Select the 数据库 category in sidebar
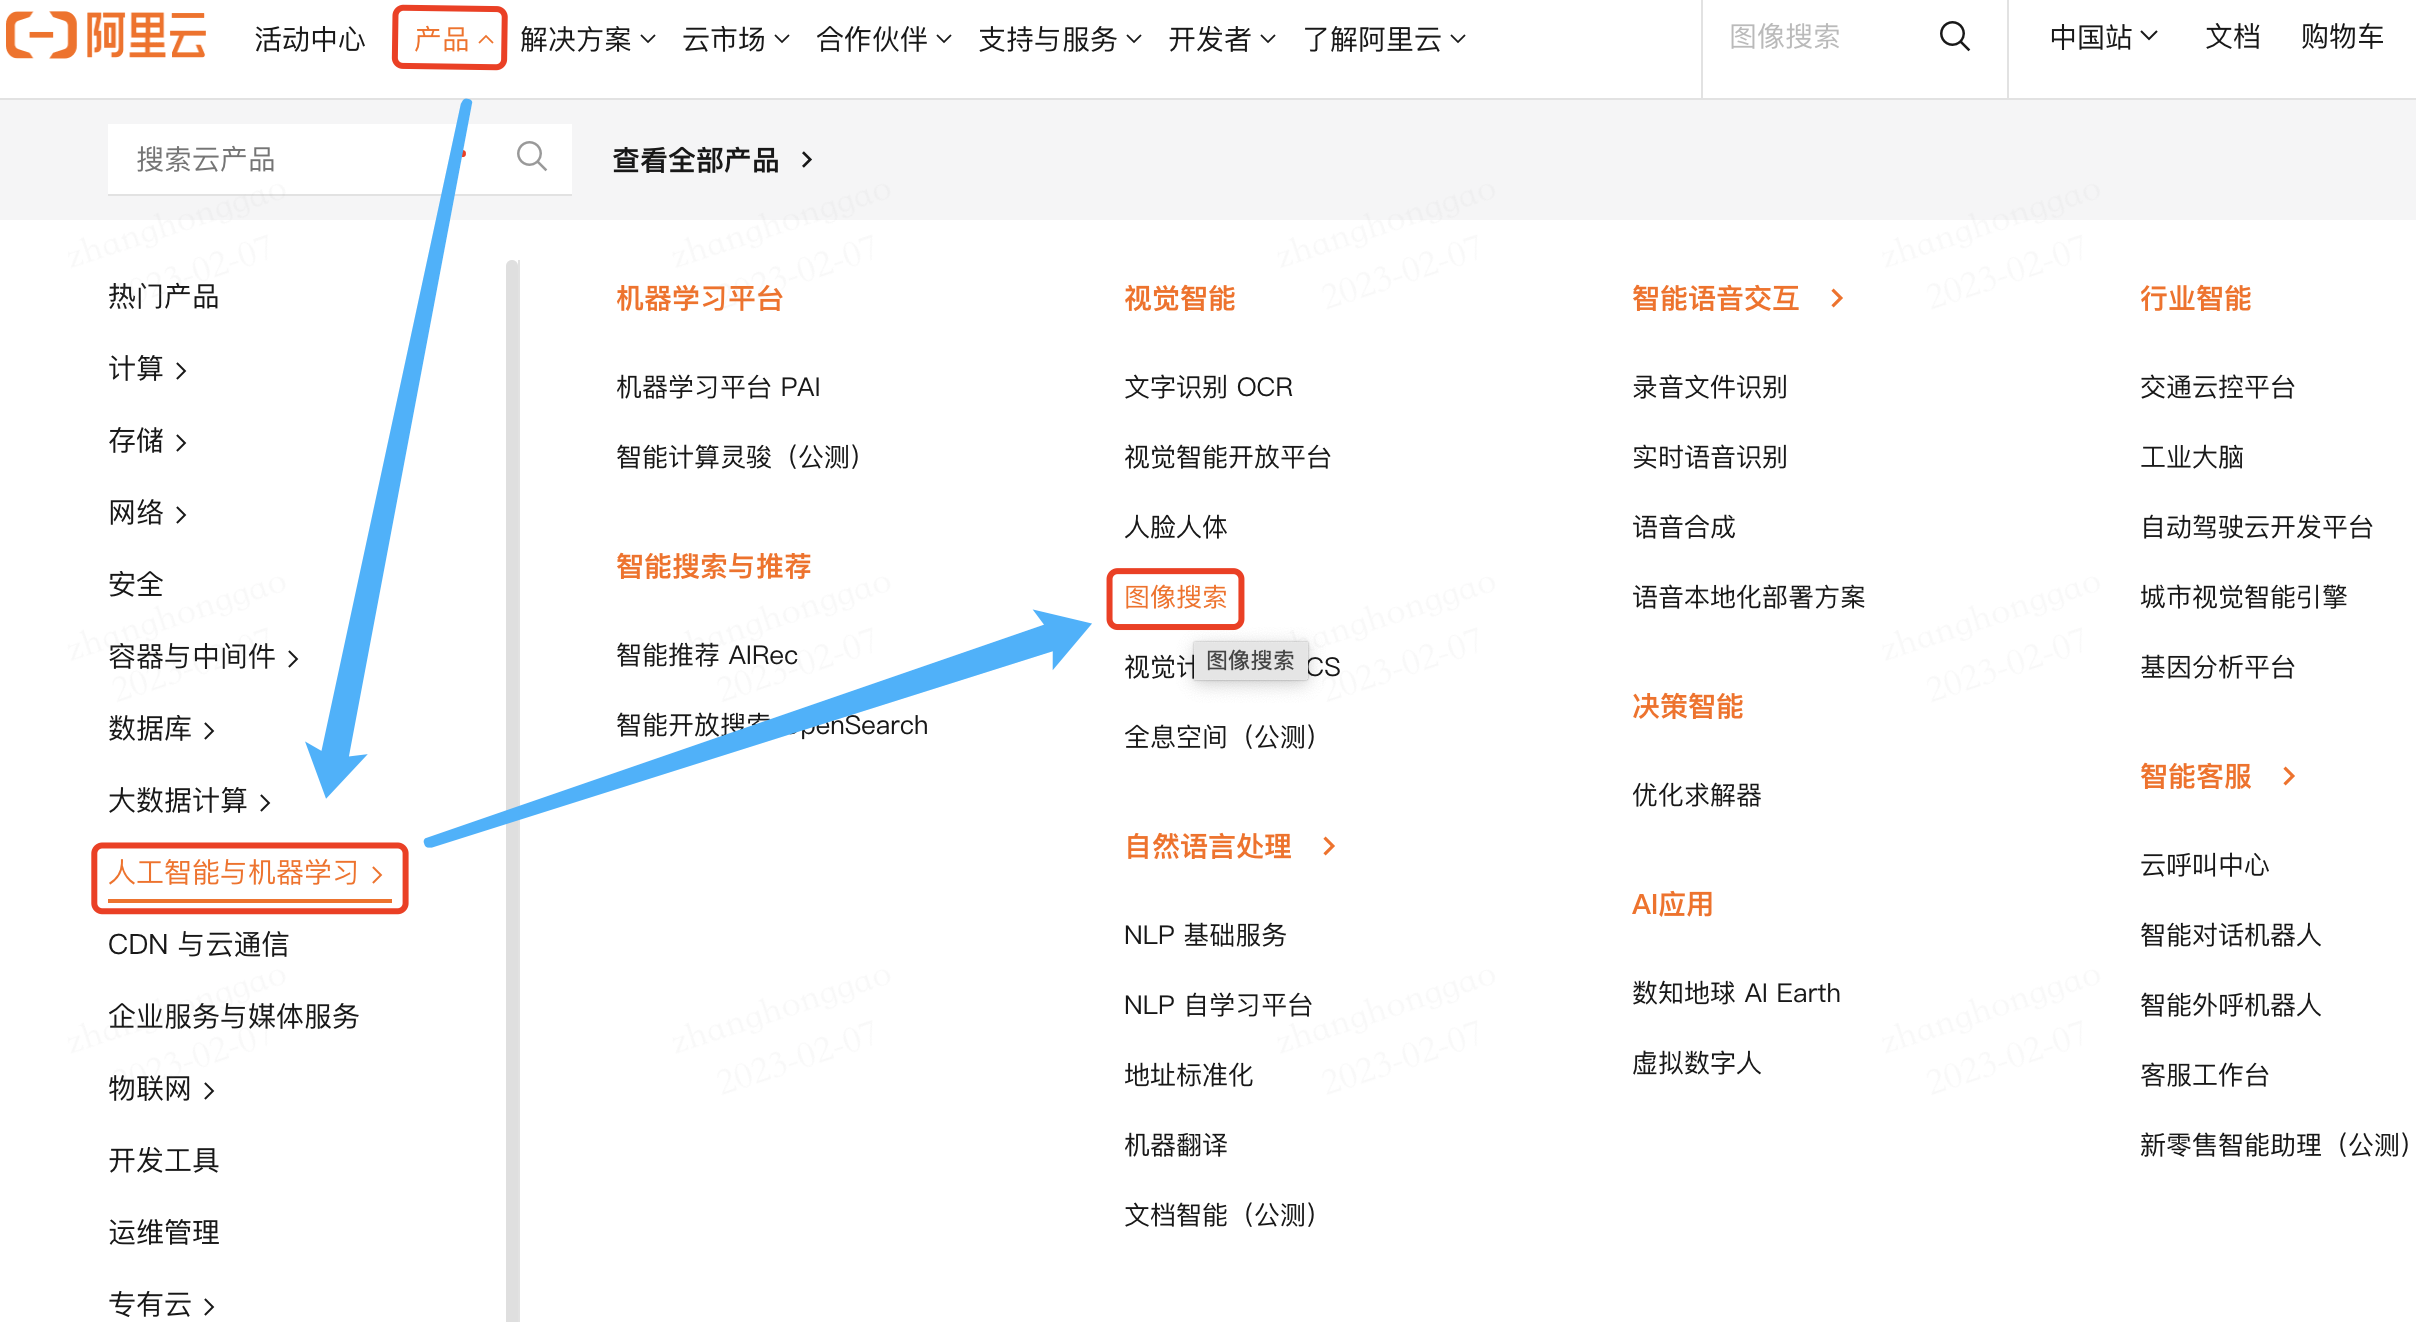Image resolution: width=2416 pixels, height=1322 pixels. coord(160,729)
